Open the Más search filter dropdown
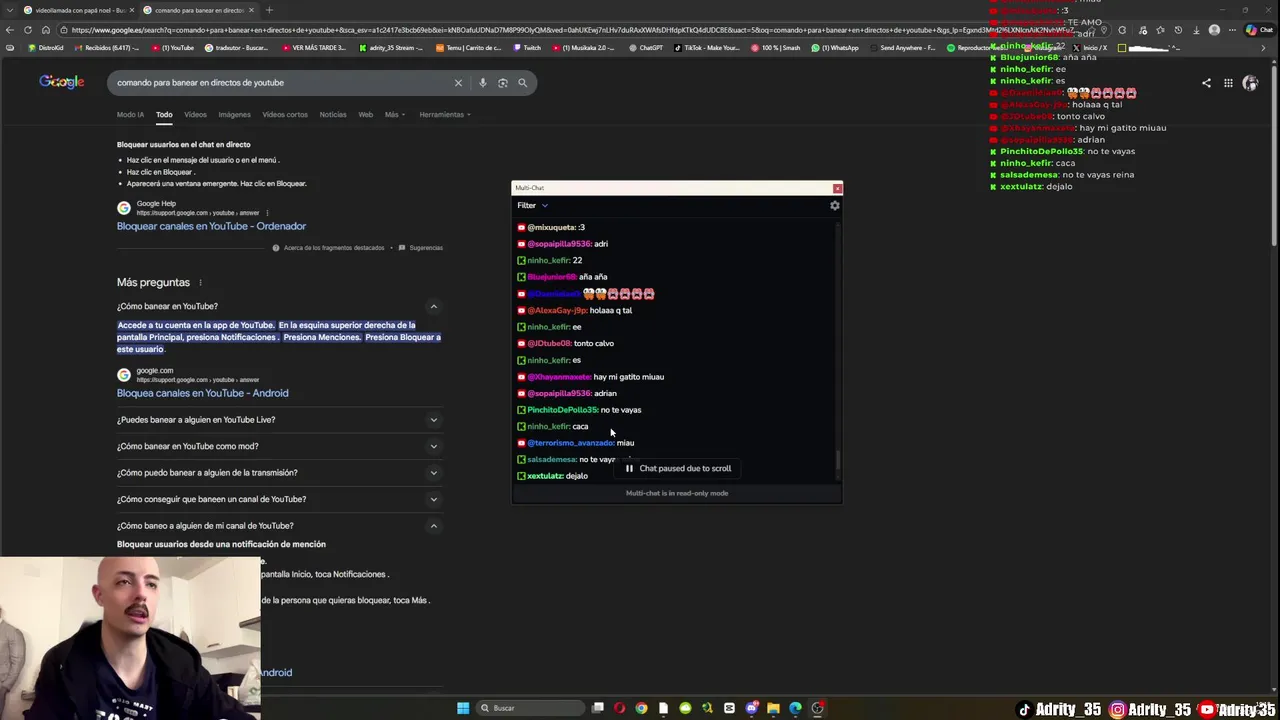 coord(395,114)
